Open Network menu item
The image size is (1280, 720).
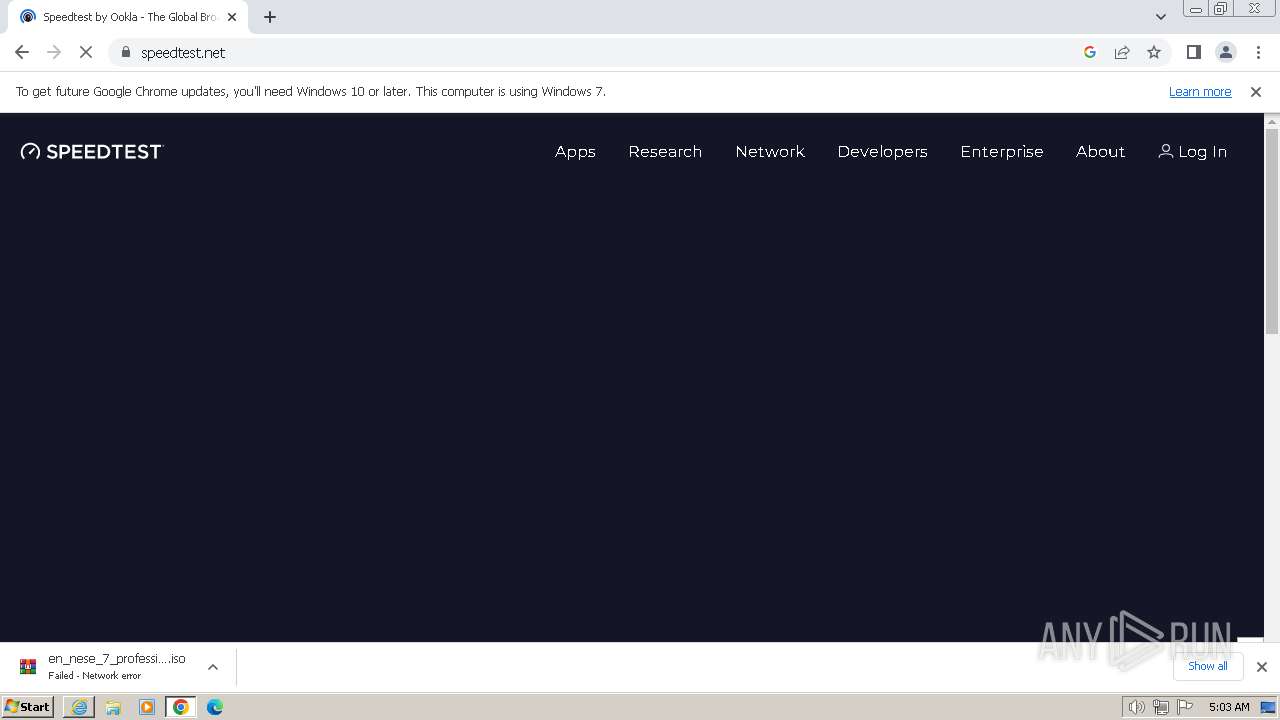click(770, 151)
